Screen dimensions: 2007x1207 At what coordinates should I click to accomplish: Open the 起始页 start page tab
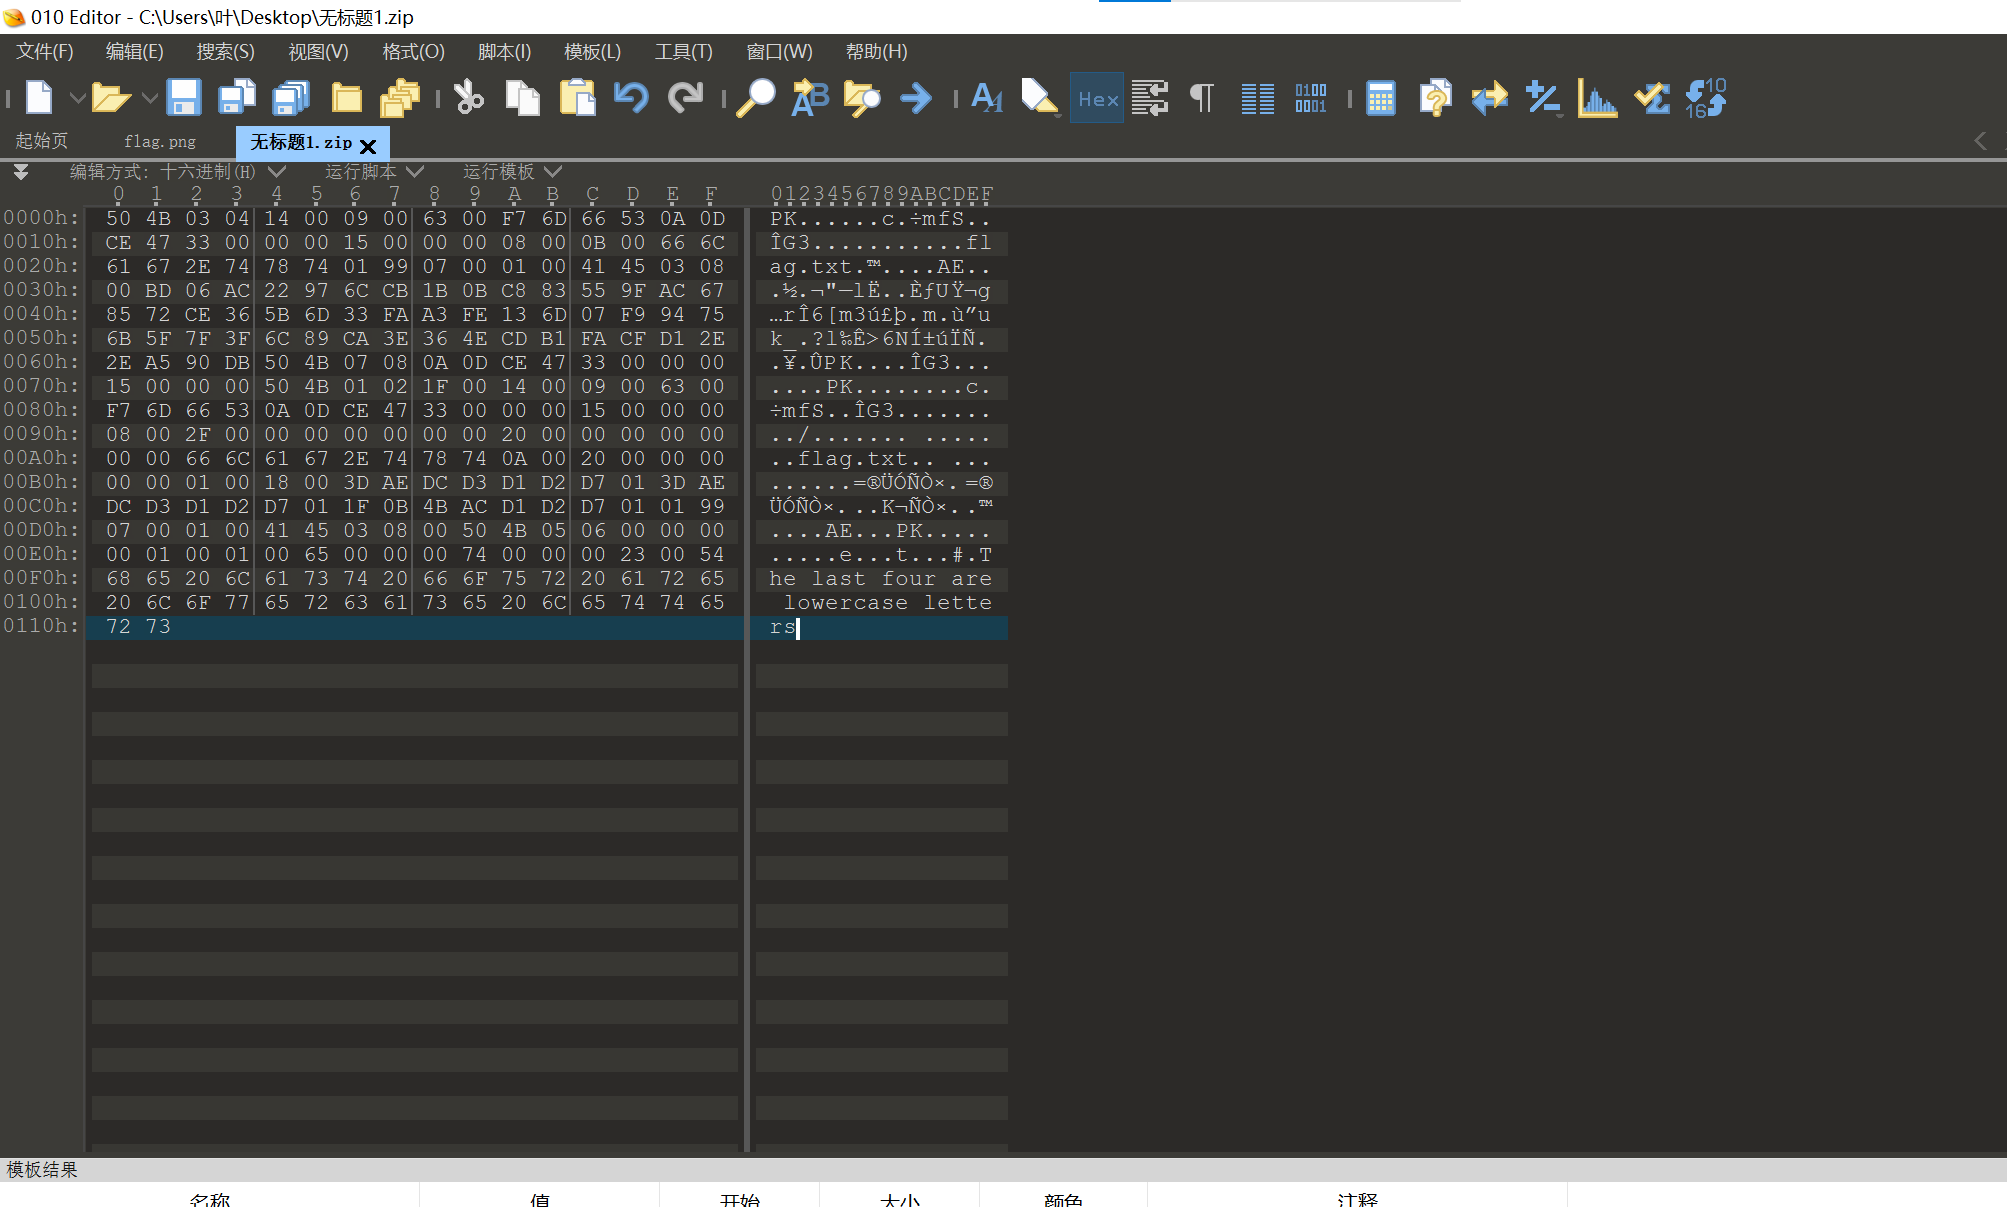(x=42, y=141)
